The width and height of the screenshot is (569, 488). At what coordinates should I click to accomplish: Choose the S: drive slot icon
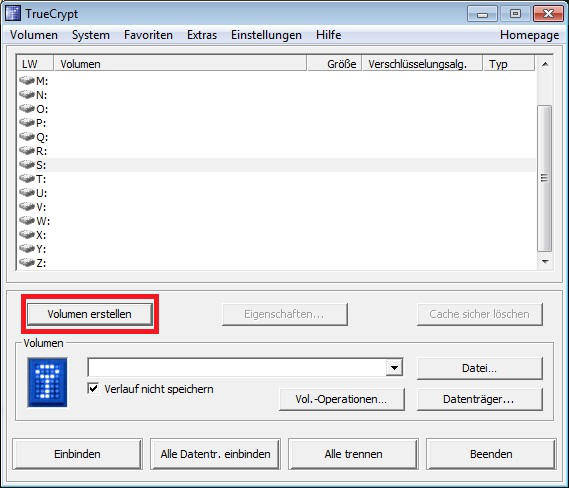(x=27, y=164)
